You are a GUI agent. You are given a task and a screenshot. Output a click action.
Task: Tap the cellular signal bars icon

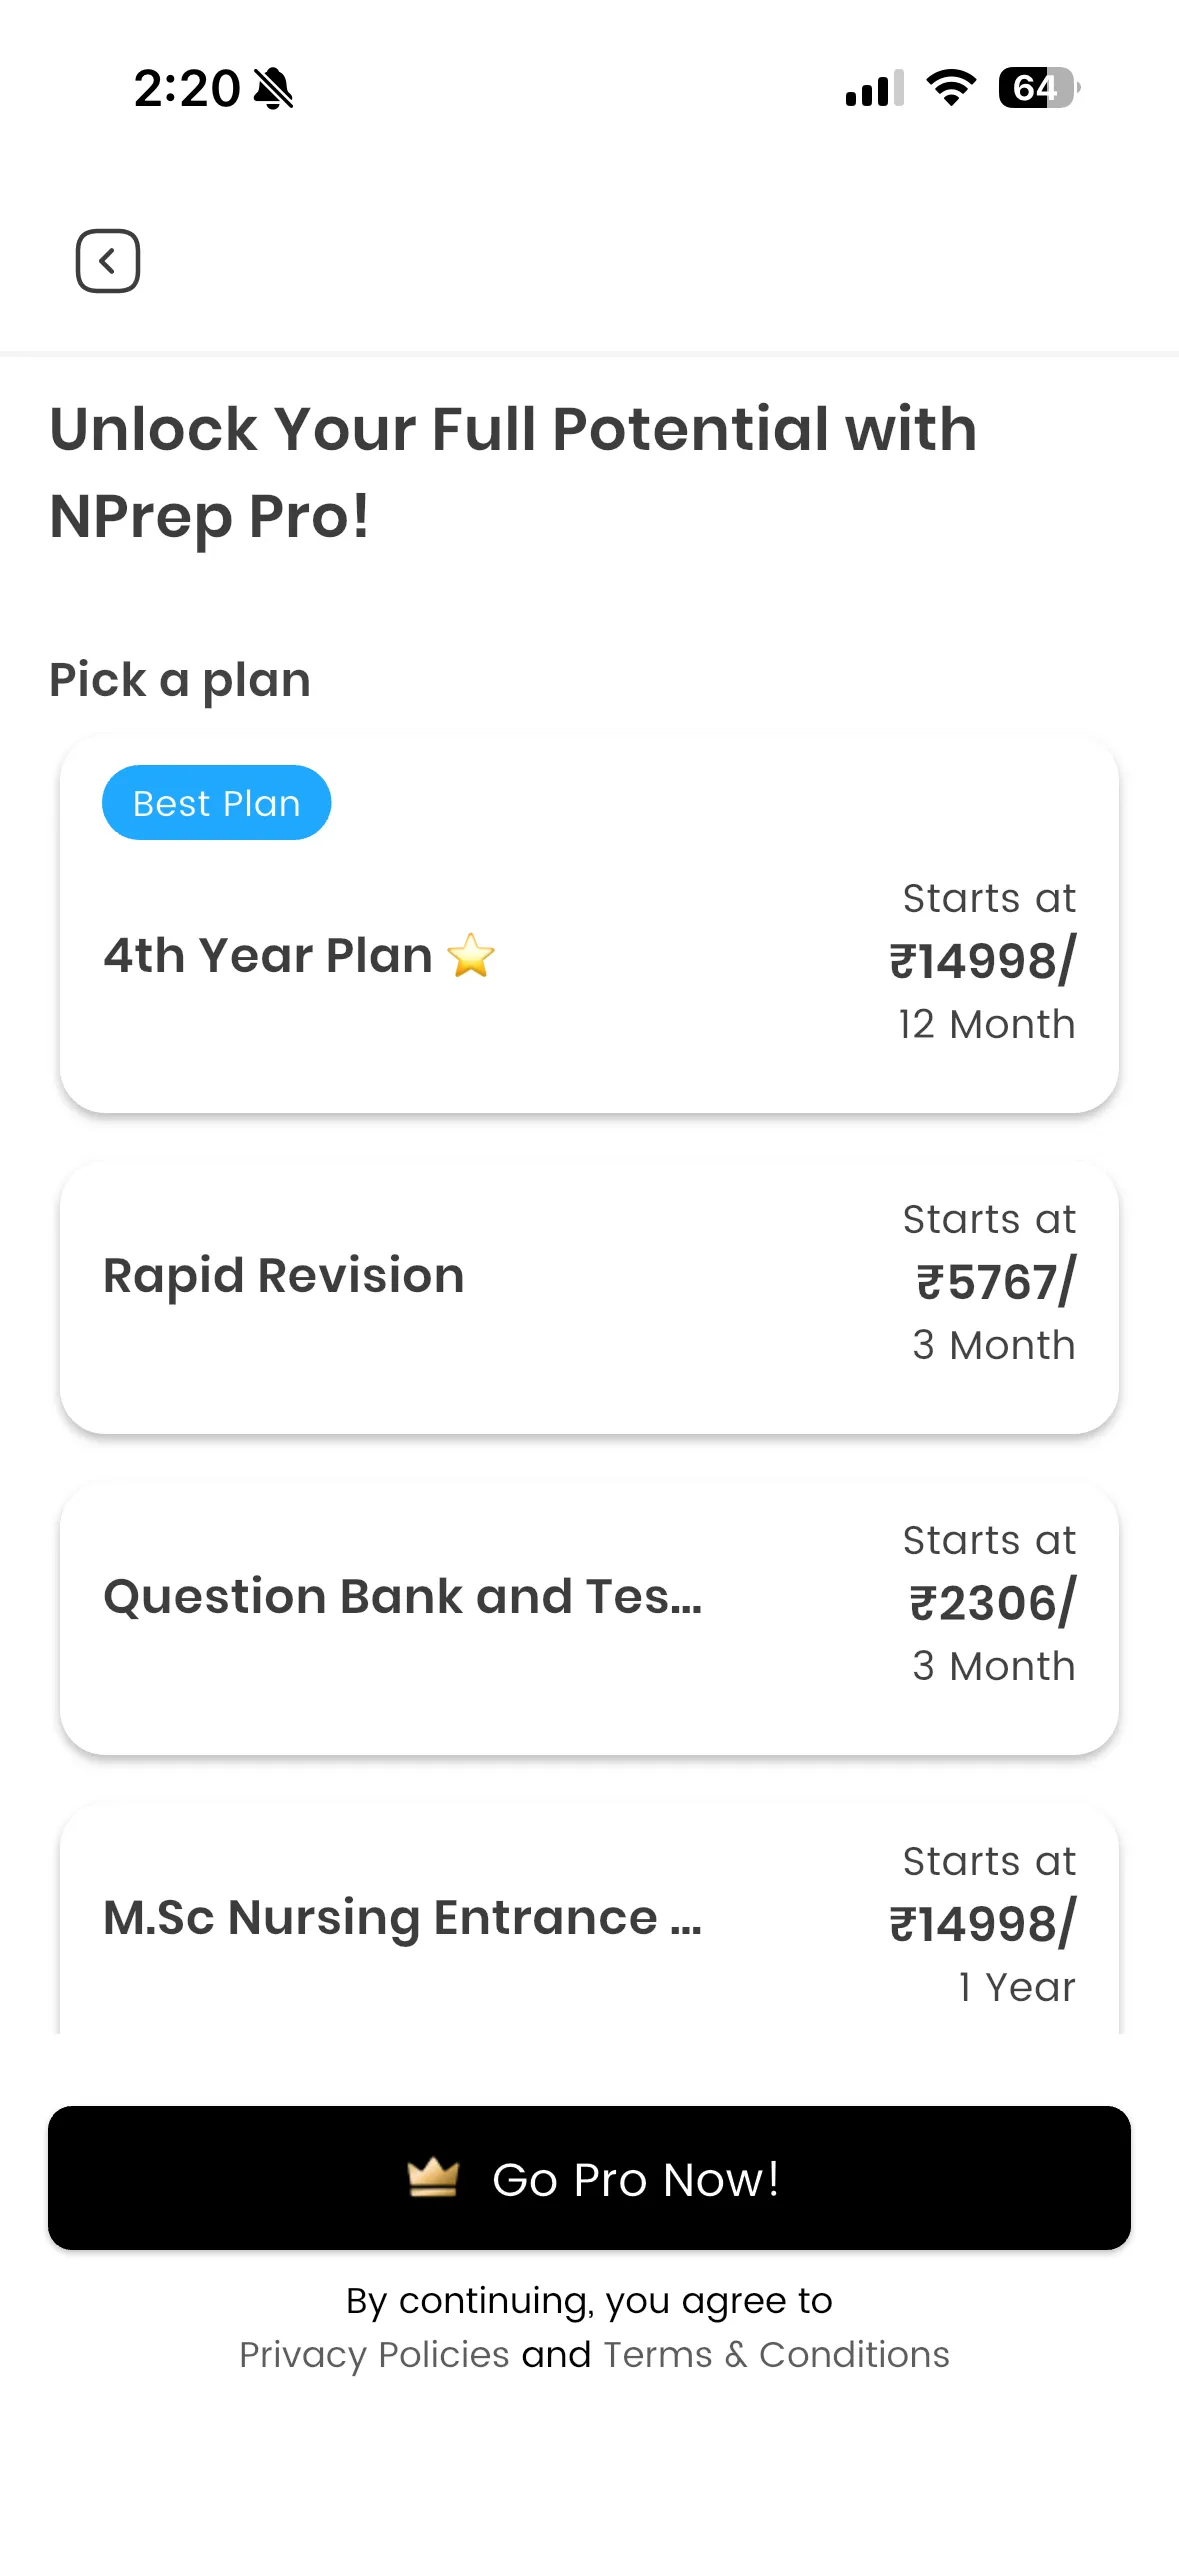[x=875, y=88]
